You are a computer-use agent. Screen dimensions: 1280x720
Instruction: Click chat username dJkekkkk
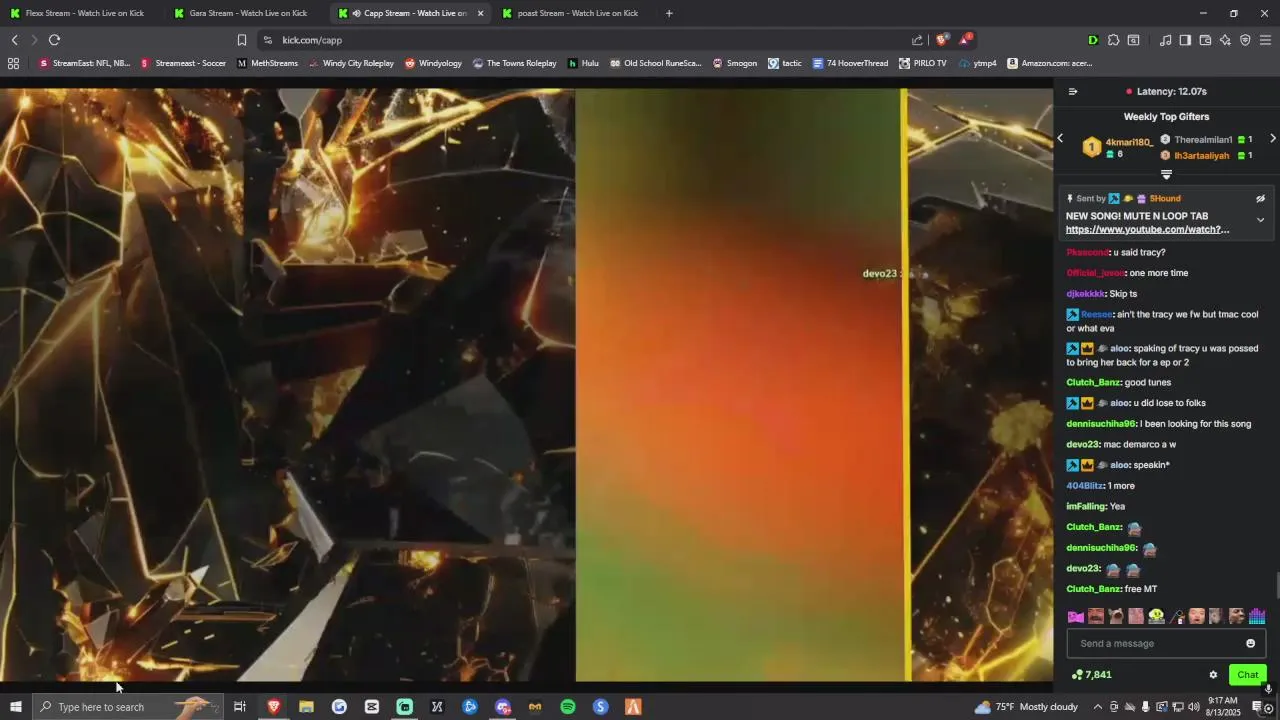point(1085,294)
